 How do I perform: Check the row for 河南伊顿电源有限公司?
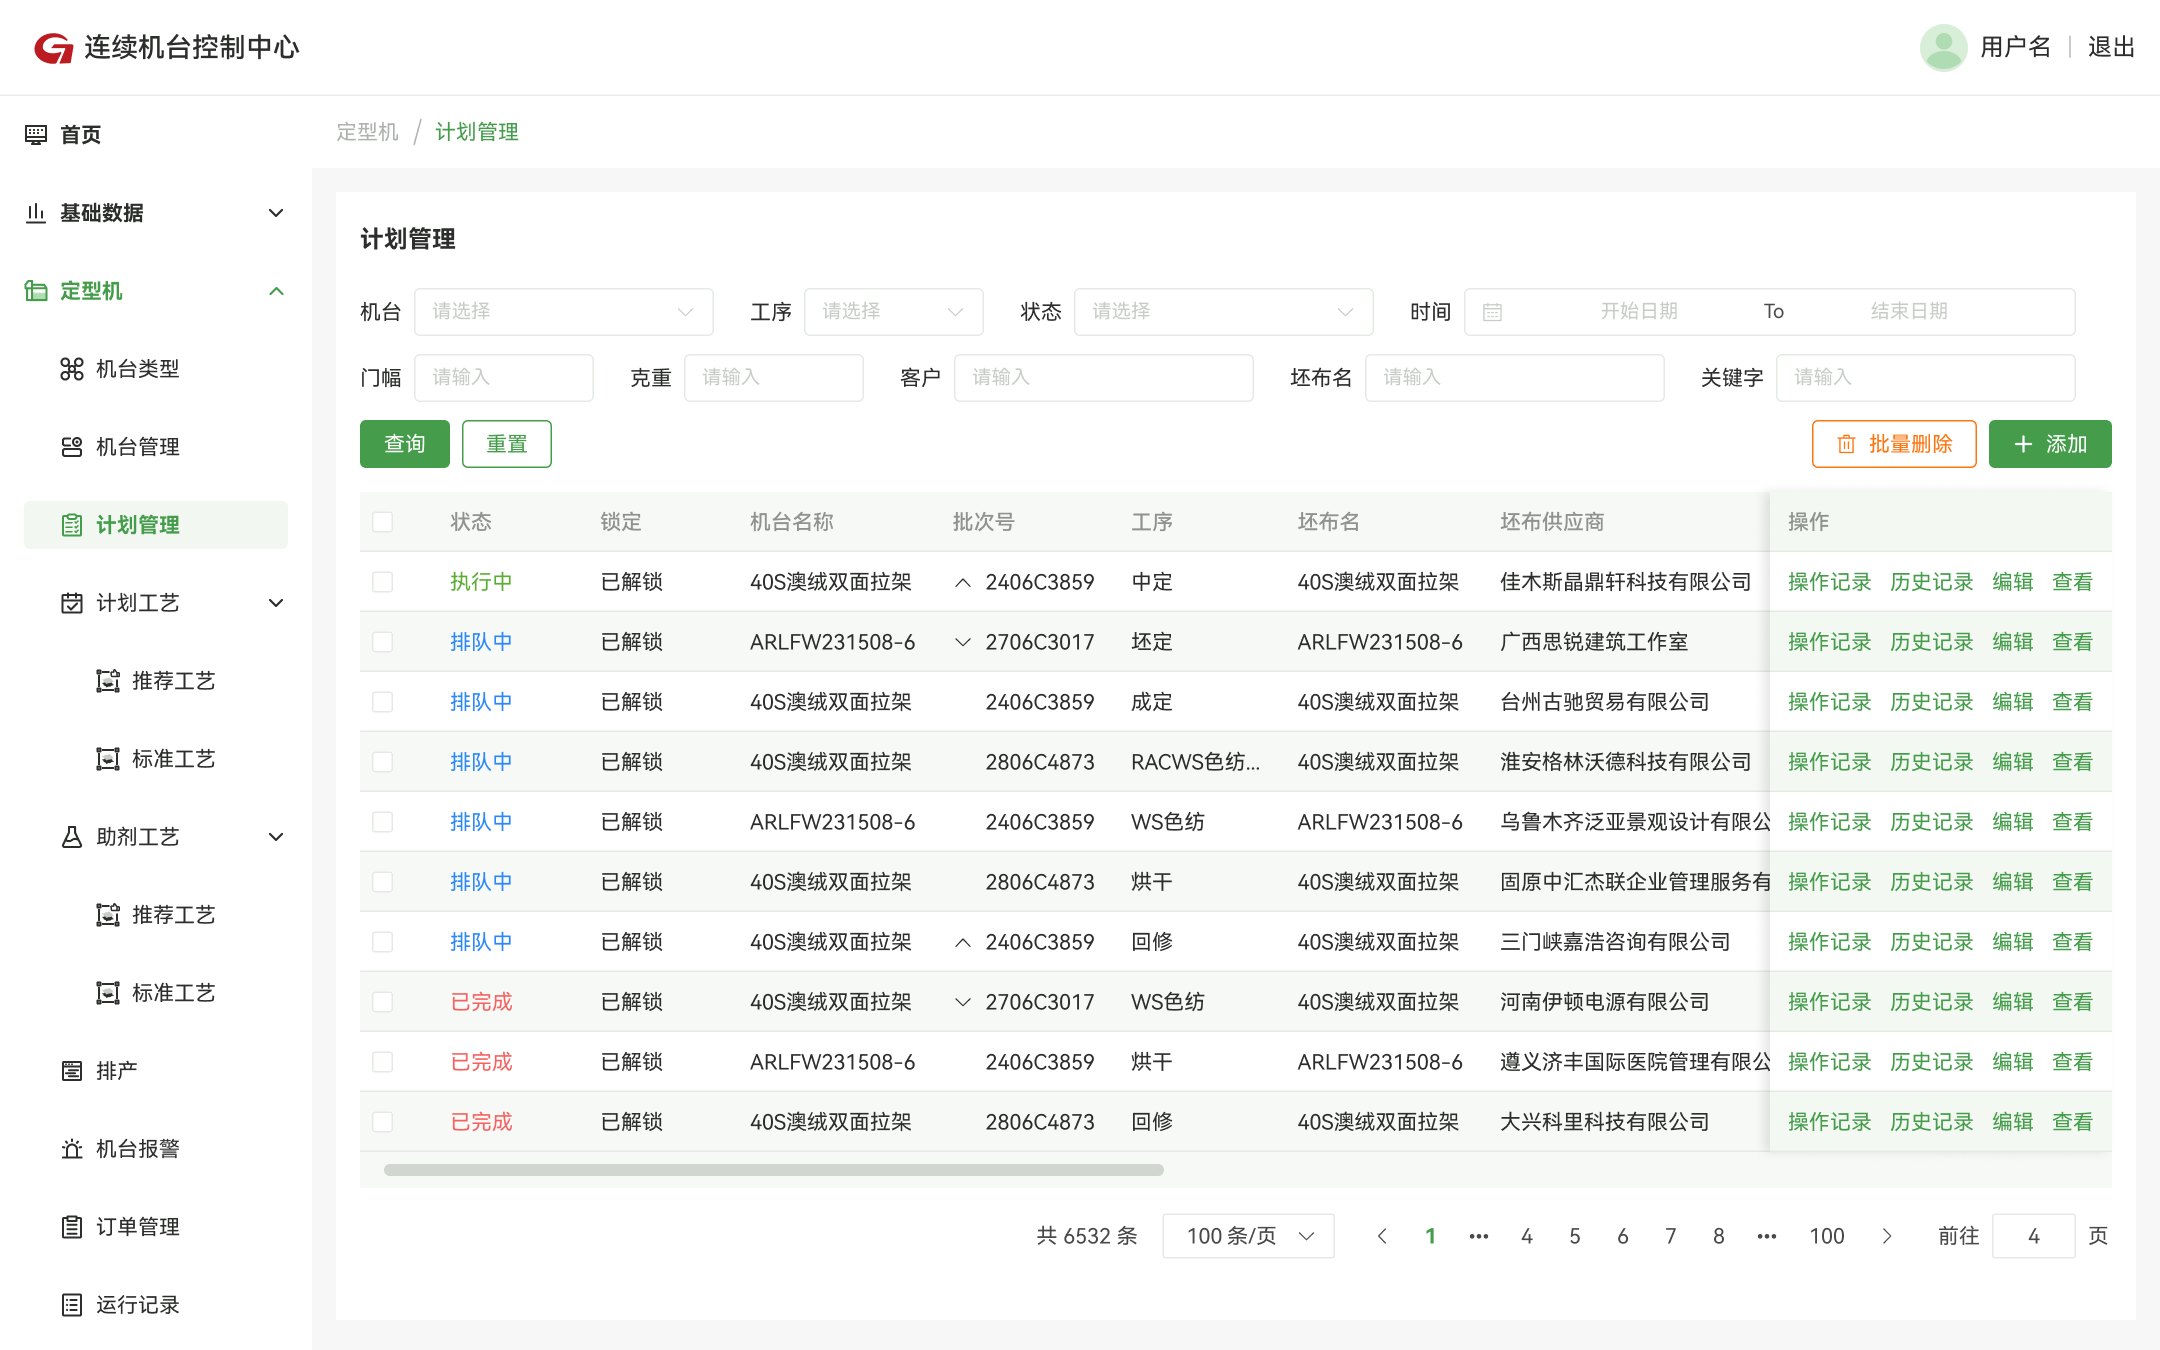383,1002
